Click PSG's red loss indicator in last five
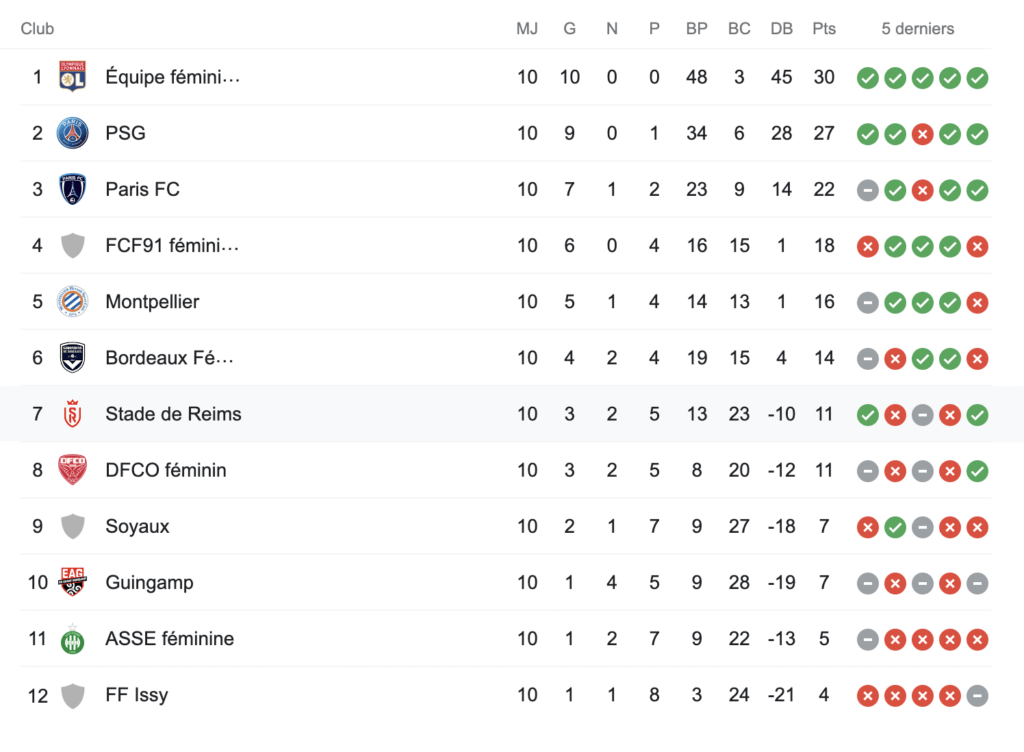The image size is (1024, 752). click(923, 133)
